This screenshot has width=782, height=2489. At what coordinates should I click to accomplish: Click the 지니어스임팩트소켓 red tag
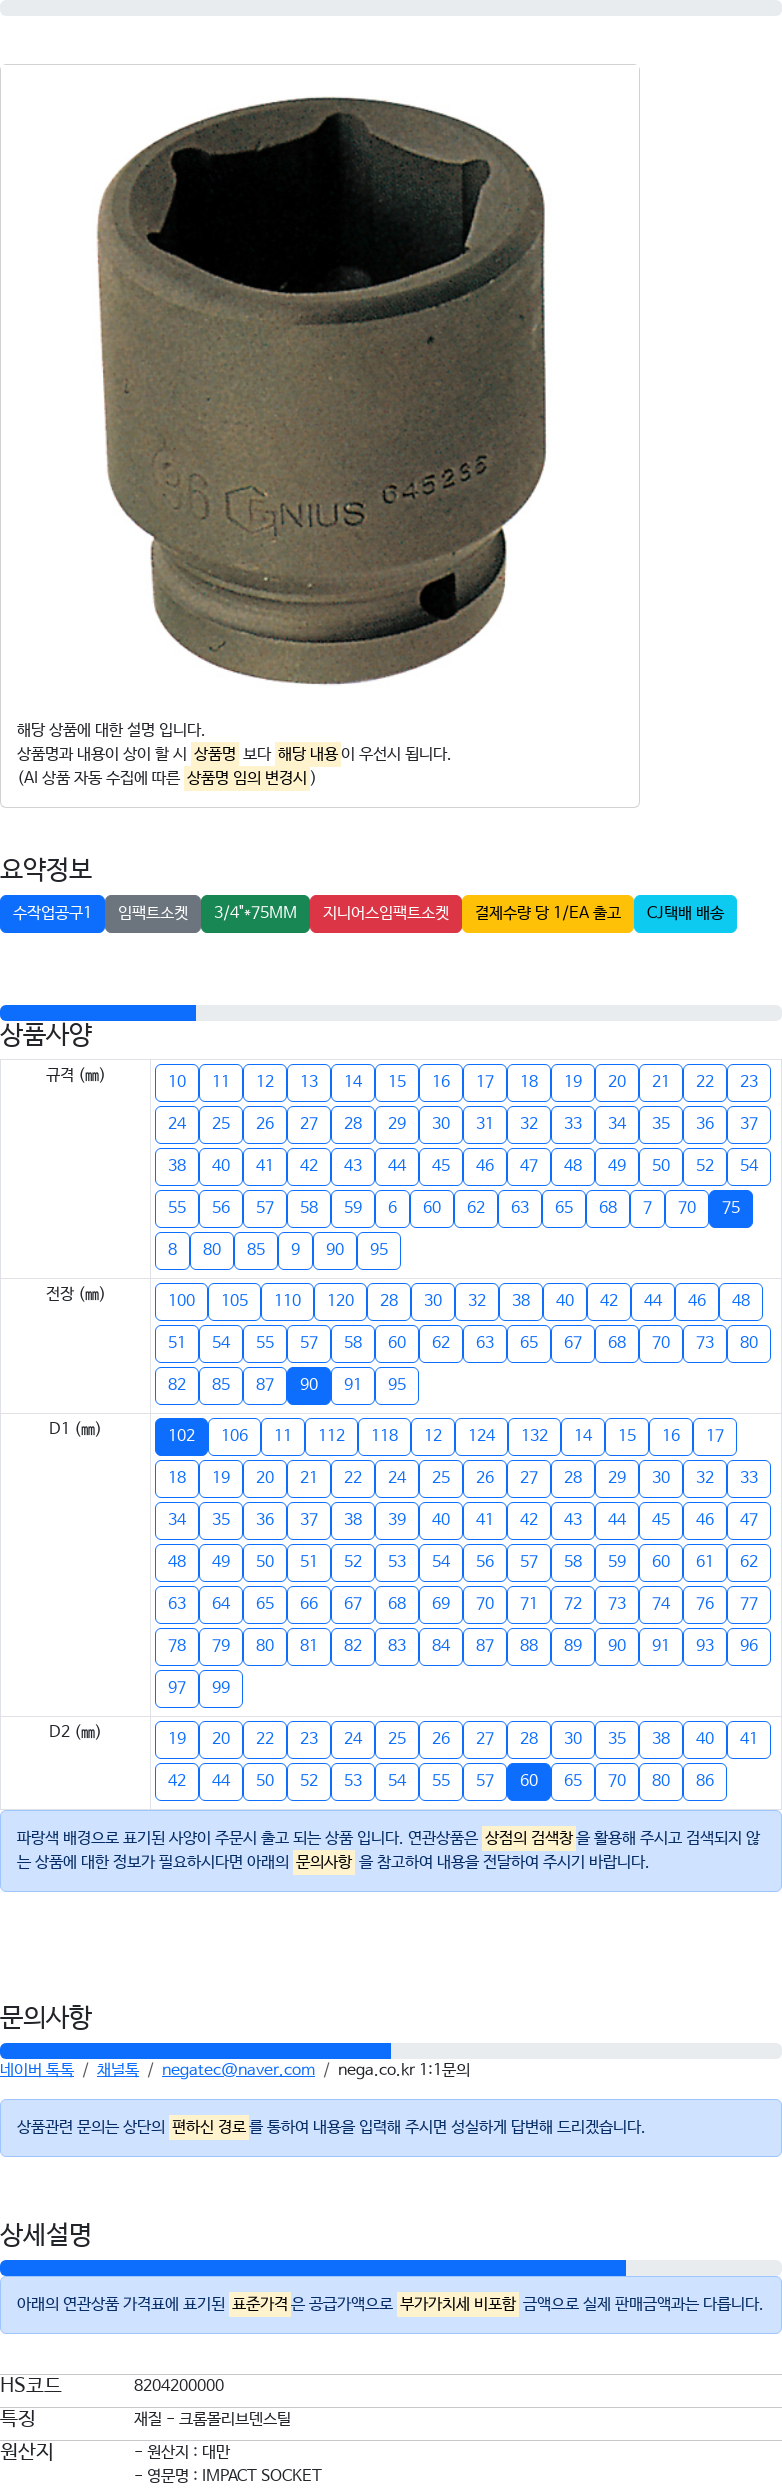click(386, 913)
